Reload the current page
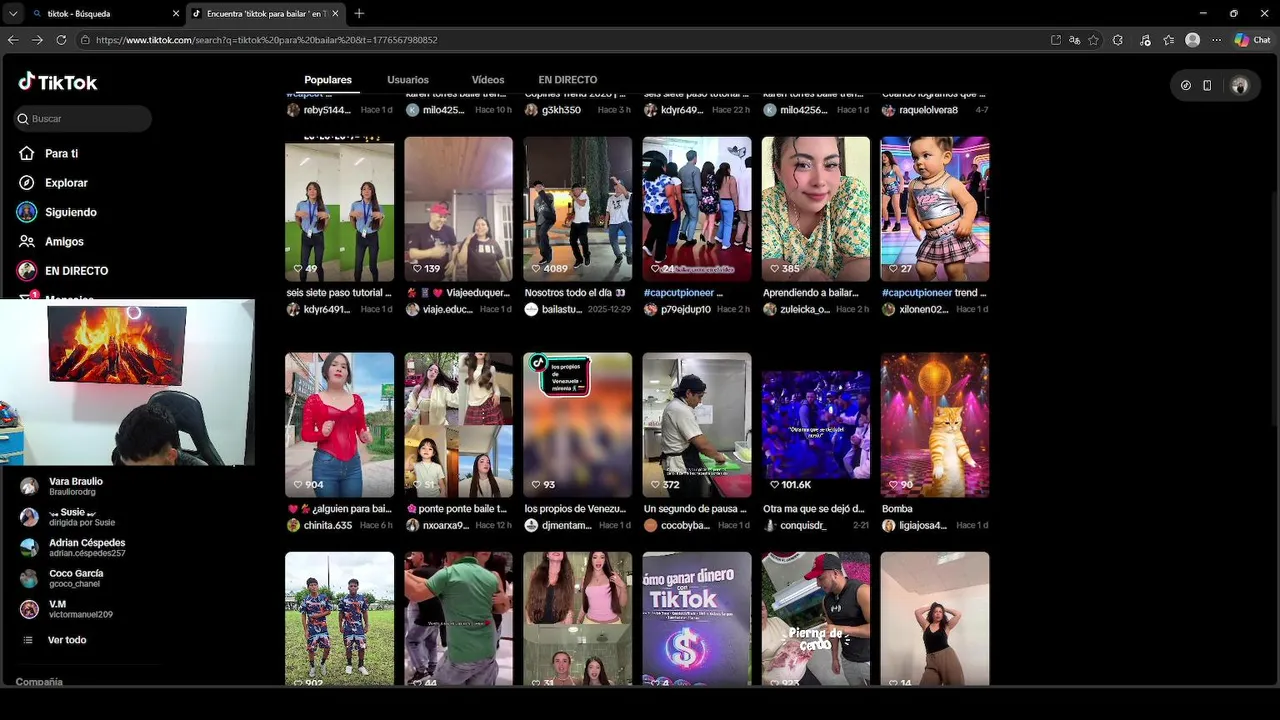 pyautogui.click(x=61, y=40)
